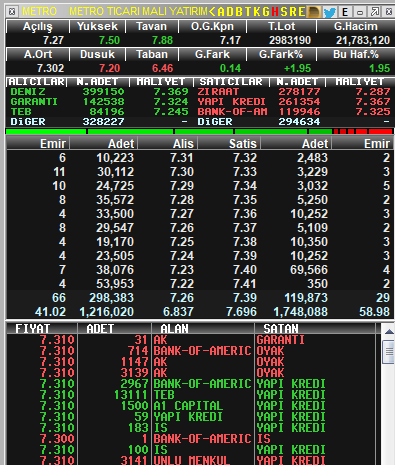The height and width of the screenshot is (465, 395).
Task: Click the detach window arrow icon
Action: pos(375,12)
